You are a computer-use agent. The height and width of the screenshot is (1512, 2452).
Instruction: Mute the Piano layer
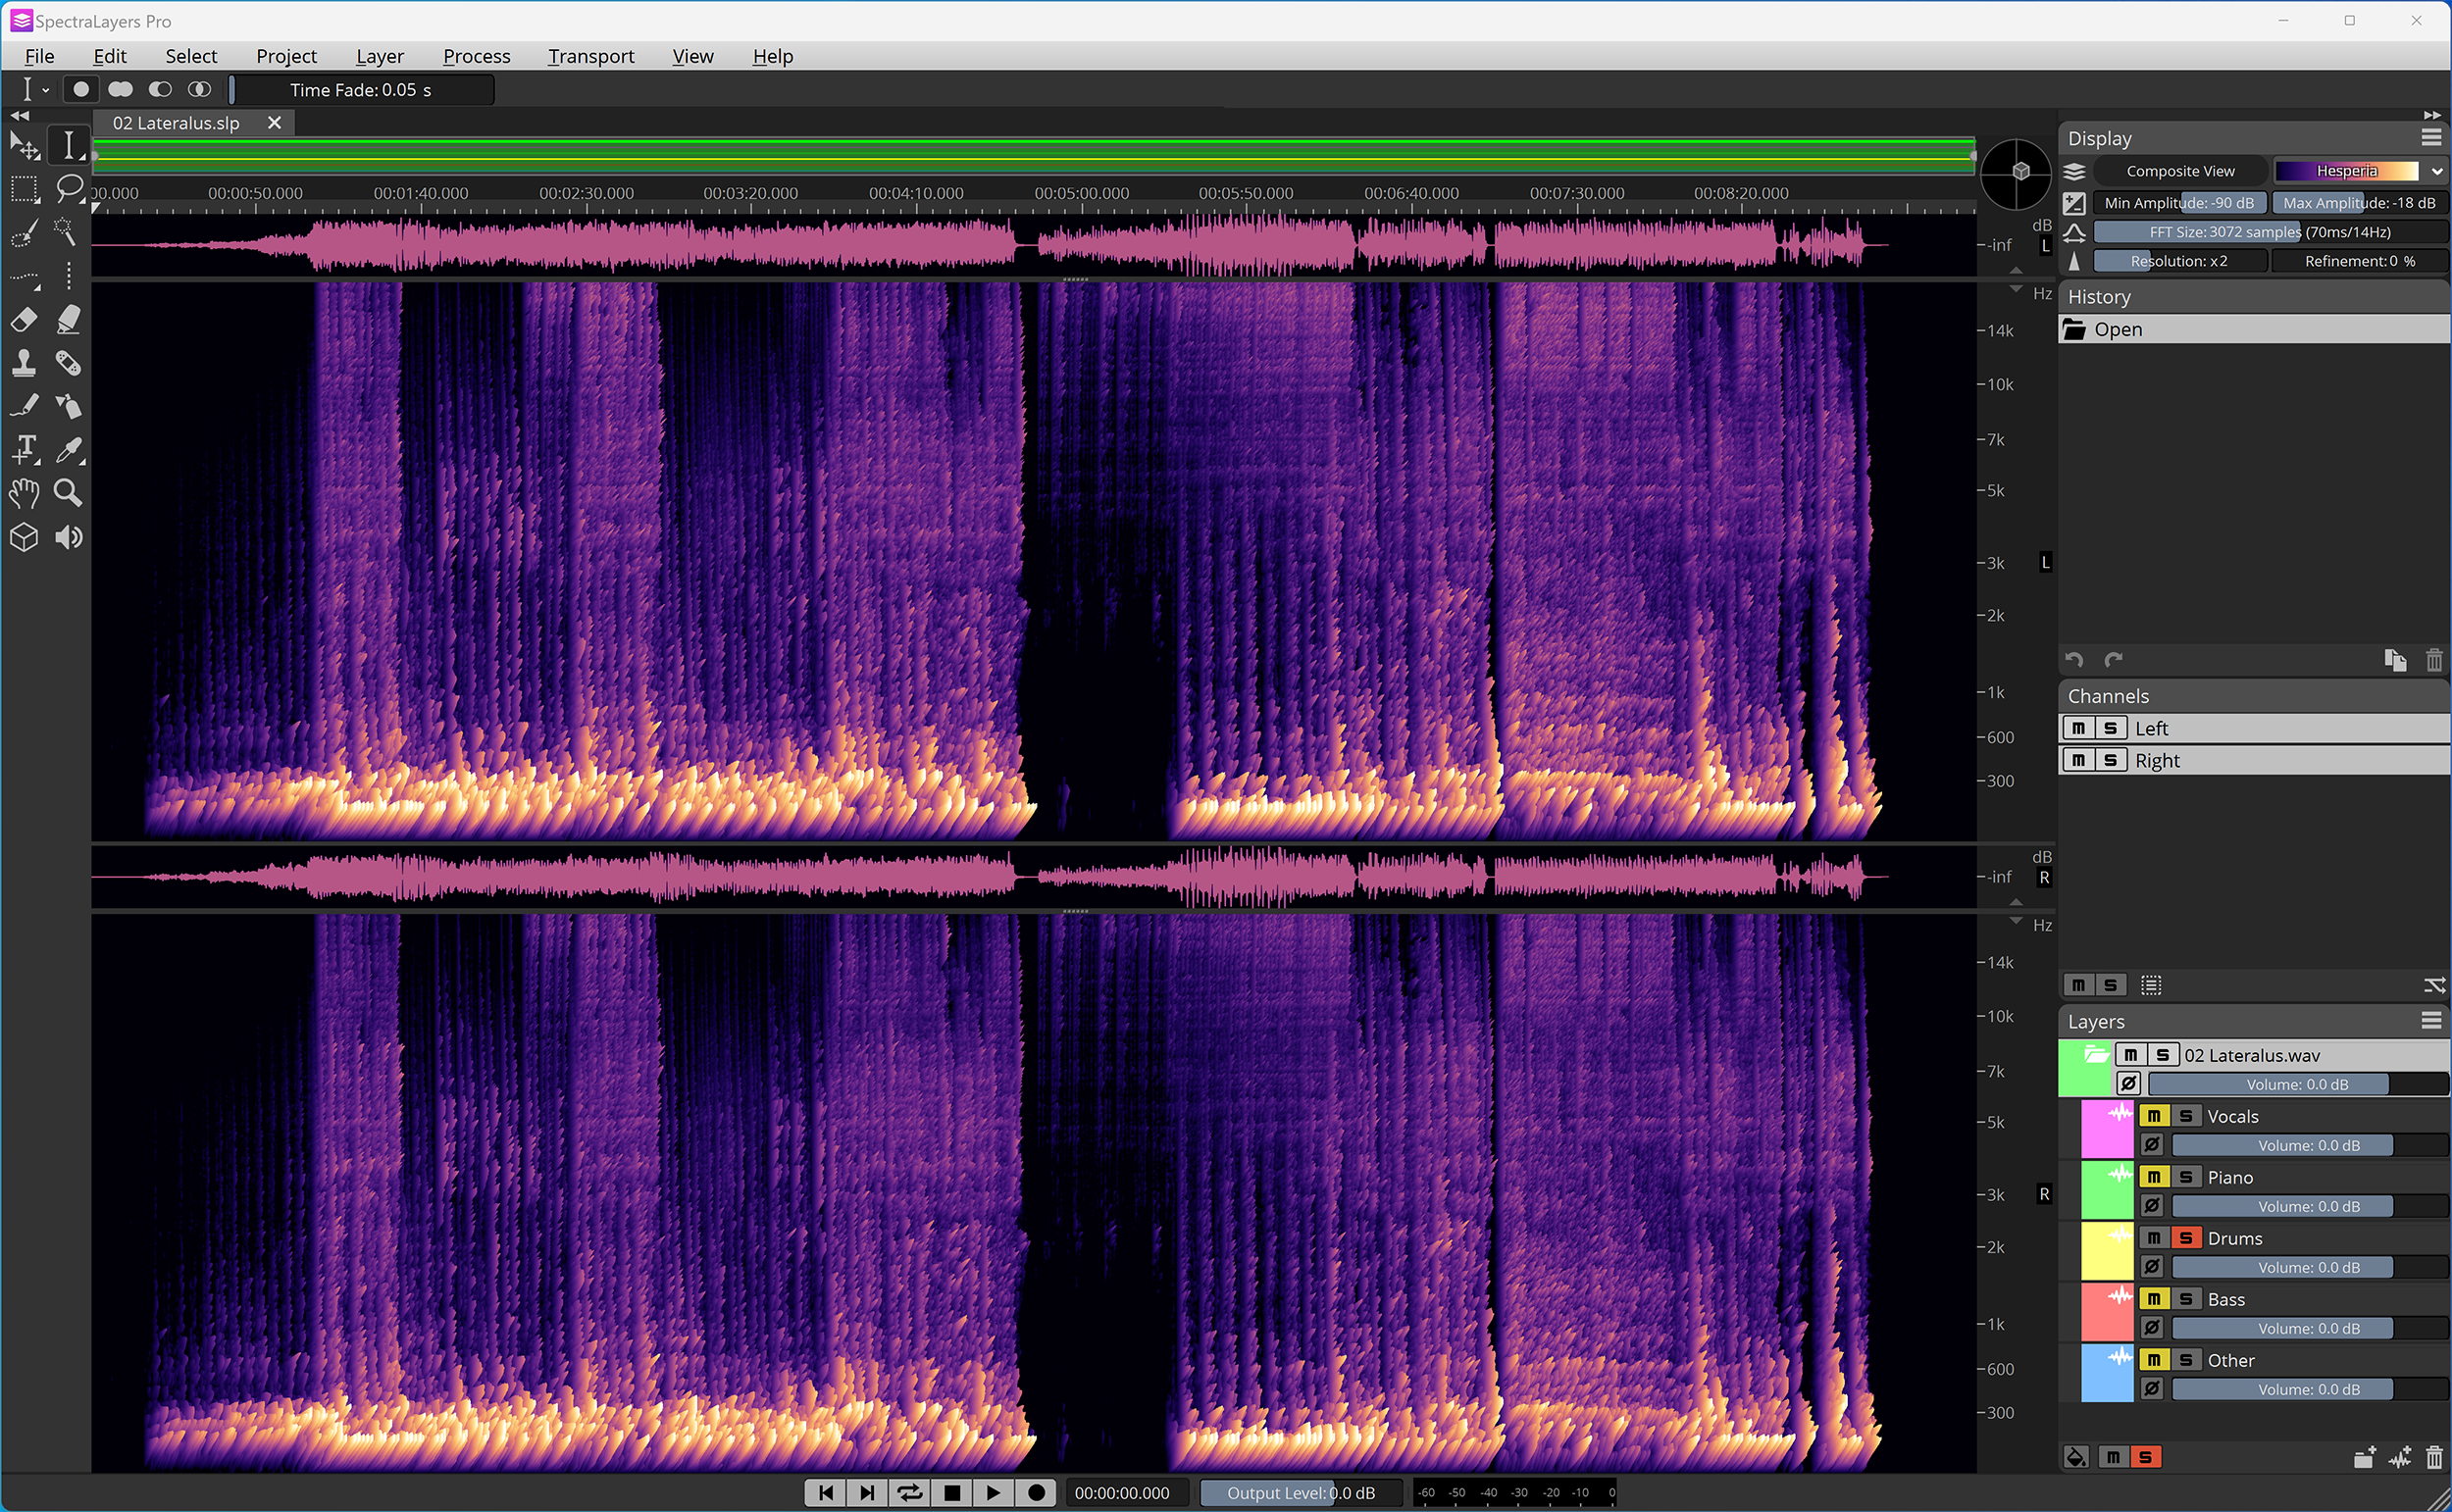(x=2154, y=1177)
